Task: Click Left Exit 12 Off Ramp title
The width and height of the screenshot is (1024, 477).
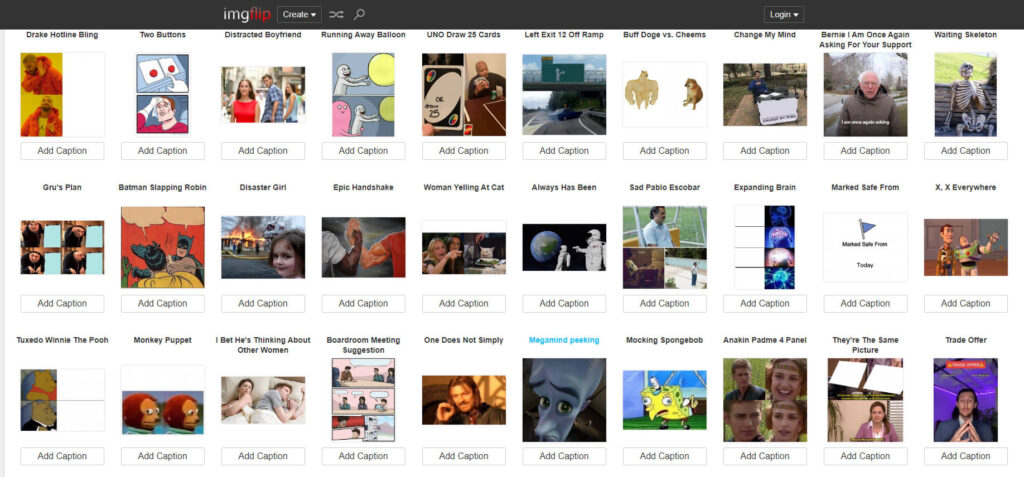Action: pos(564,35)
